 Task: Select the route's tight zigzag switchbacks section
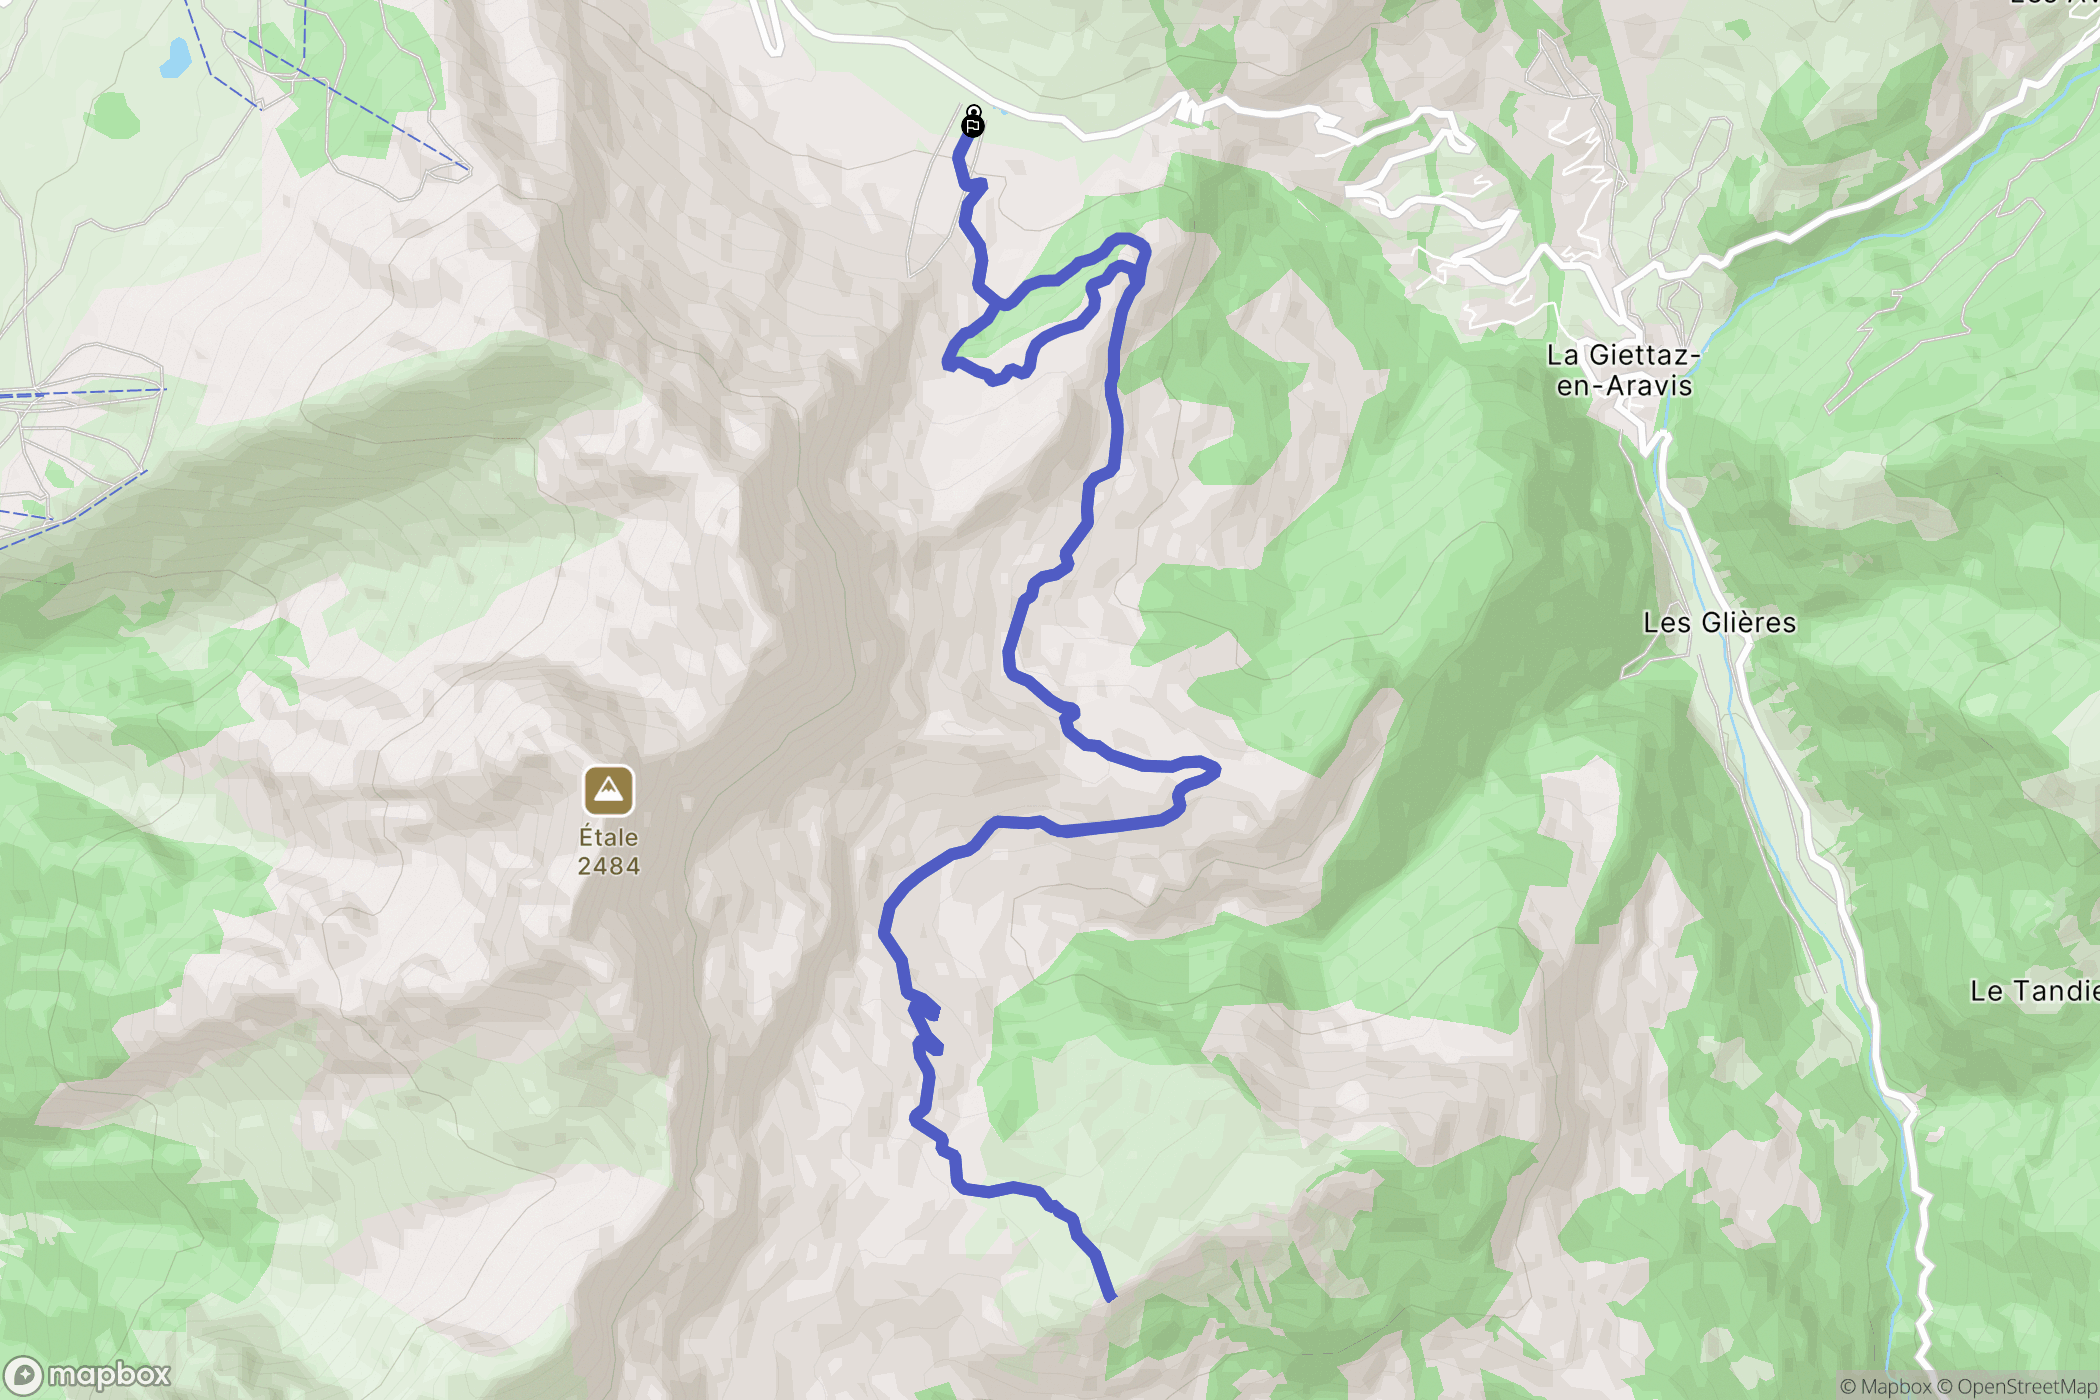(925, 1025)
